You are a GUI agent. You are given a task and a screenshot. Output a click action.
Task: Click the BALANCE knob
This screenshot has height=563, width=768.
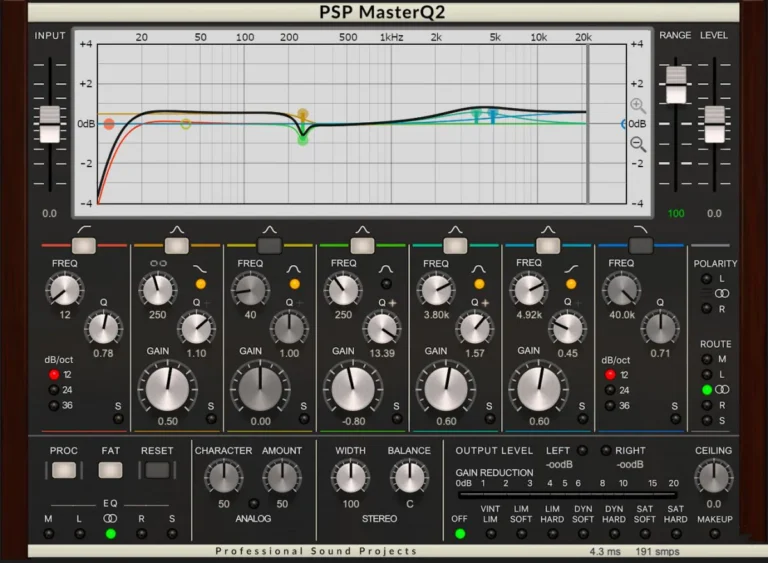coord(409,477)
